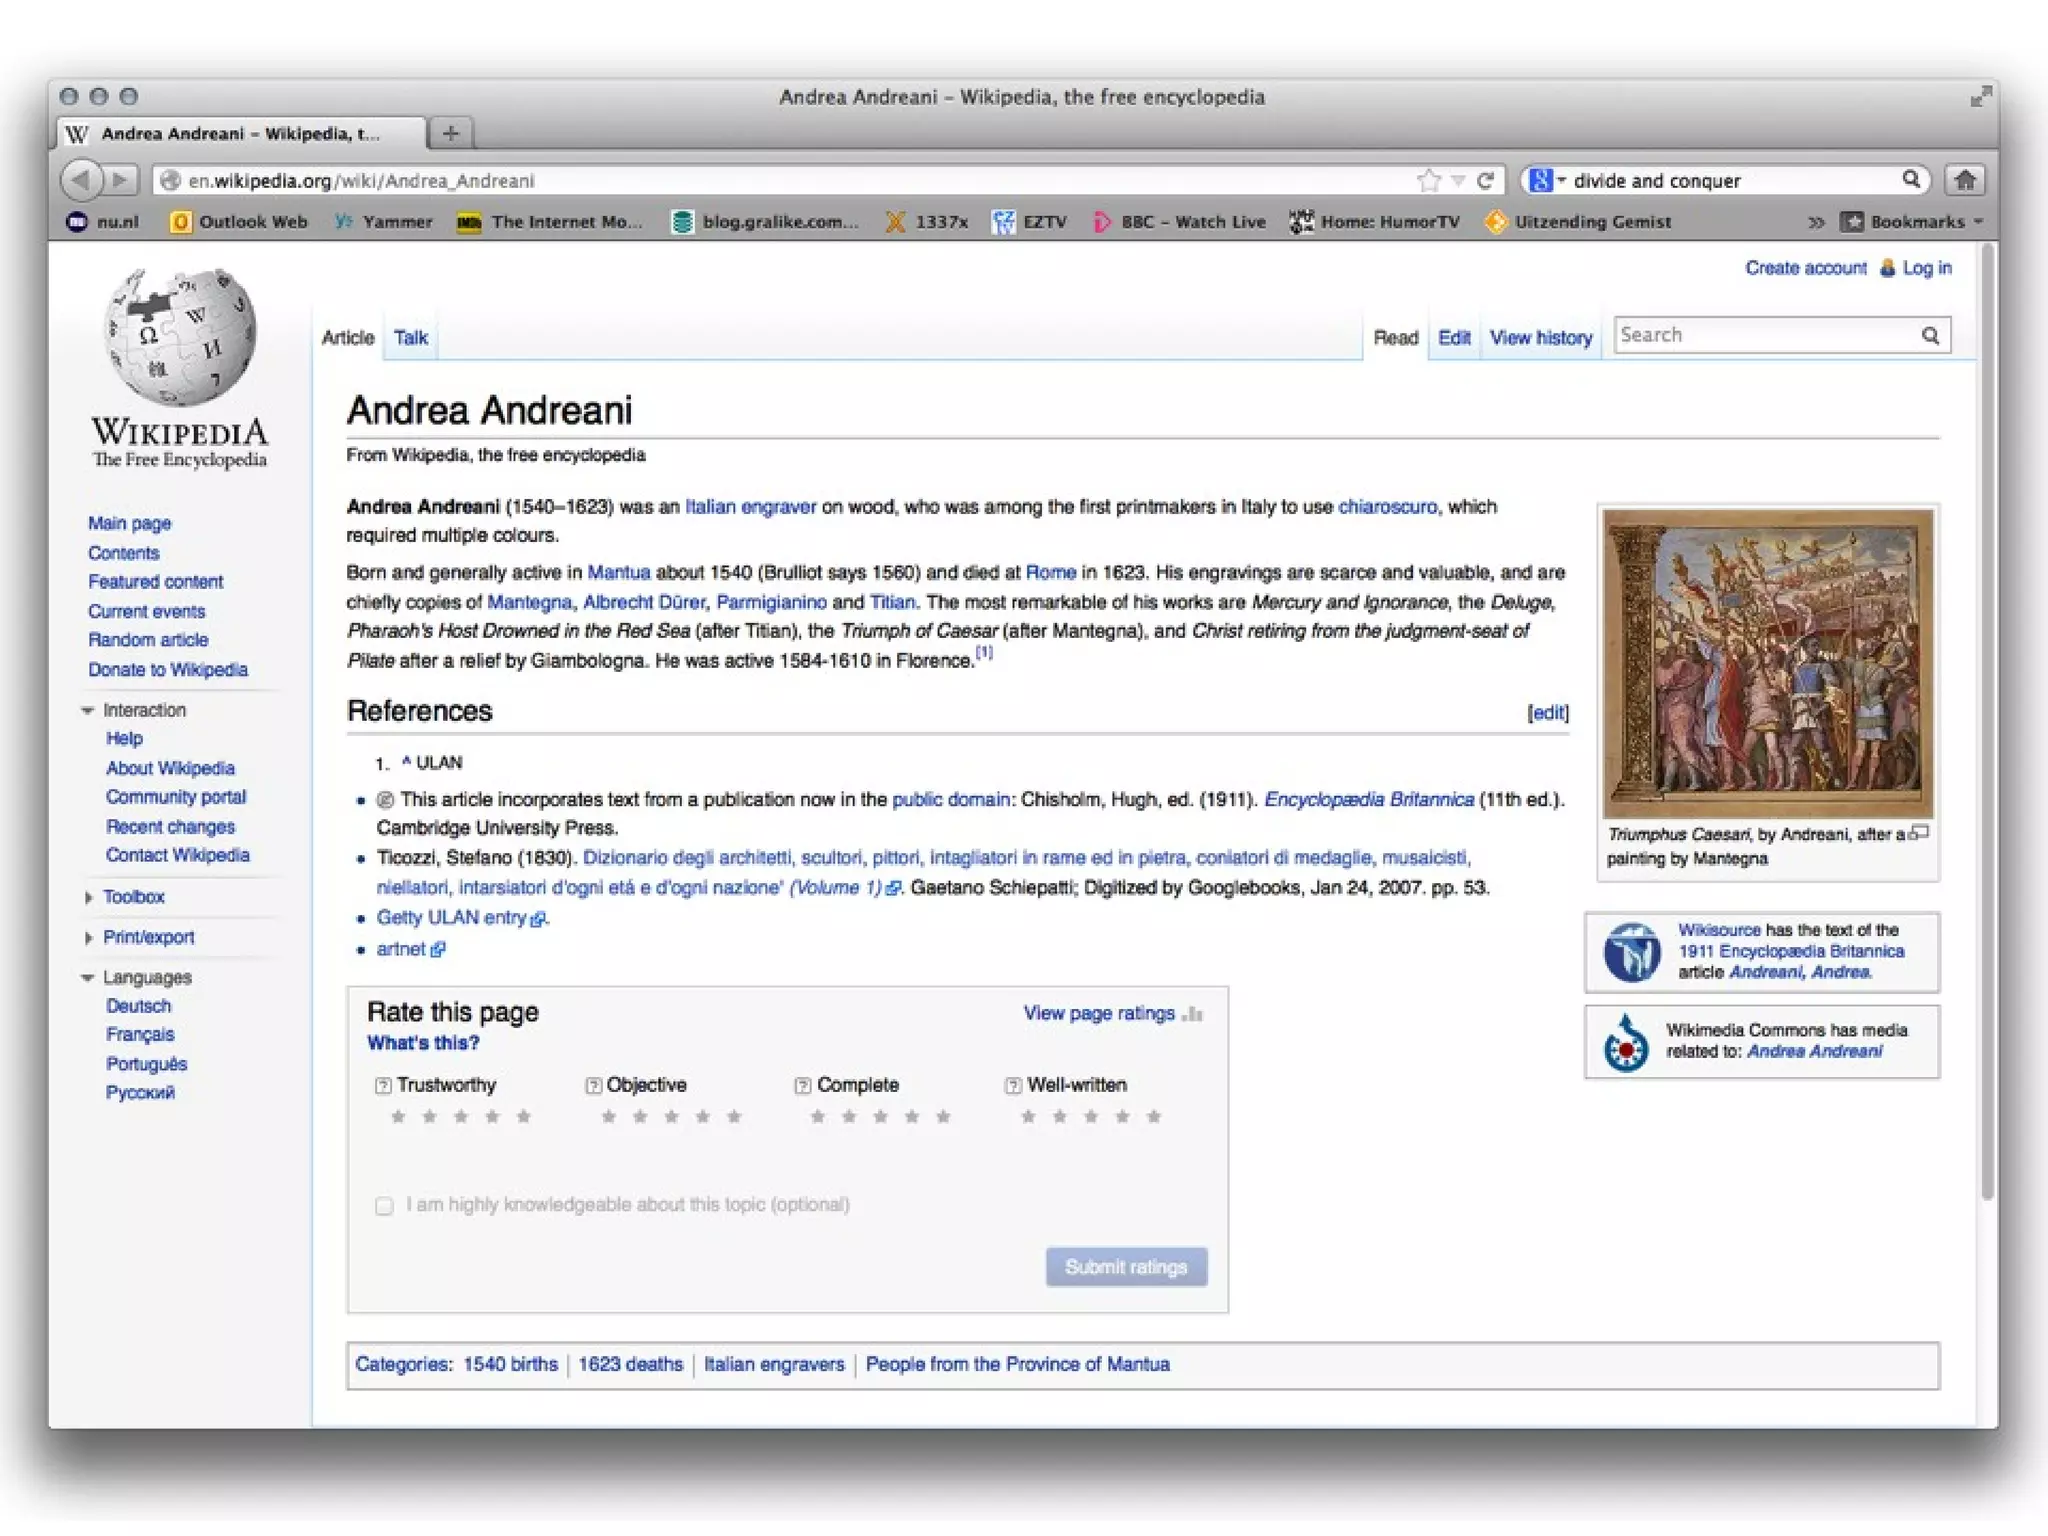Click the Wikipedia globe logo
The height and width of the screenshot is (1536, 2048).
180,336
